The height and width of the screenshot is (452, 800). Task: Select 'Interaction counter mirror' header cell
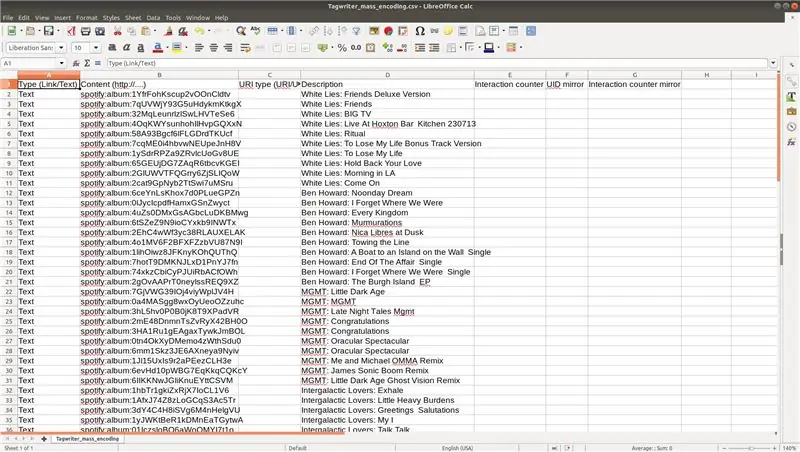pos(634,84)
